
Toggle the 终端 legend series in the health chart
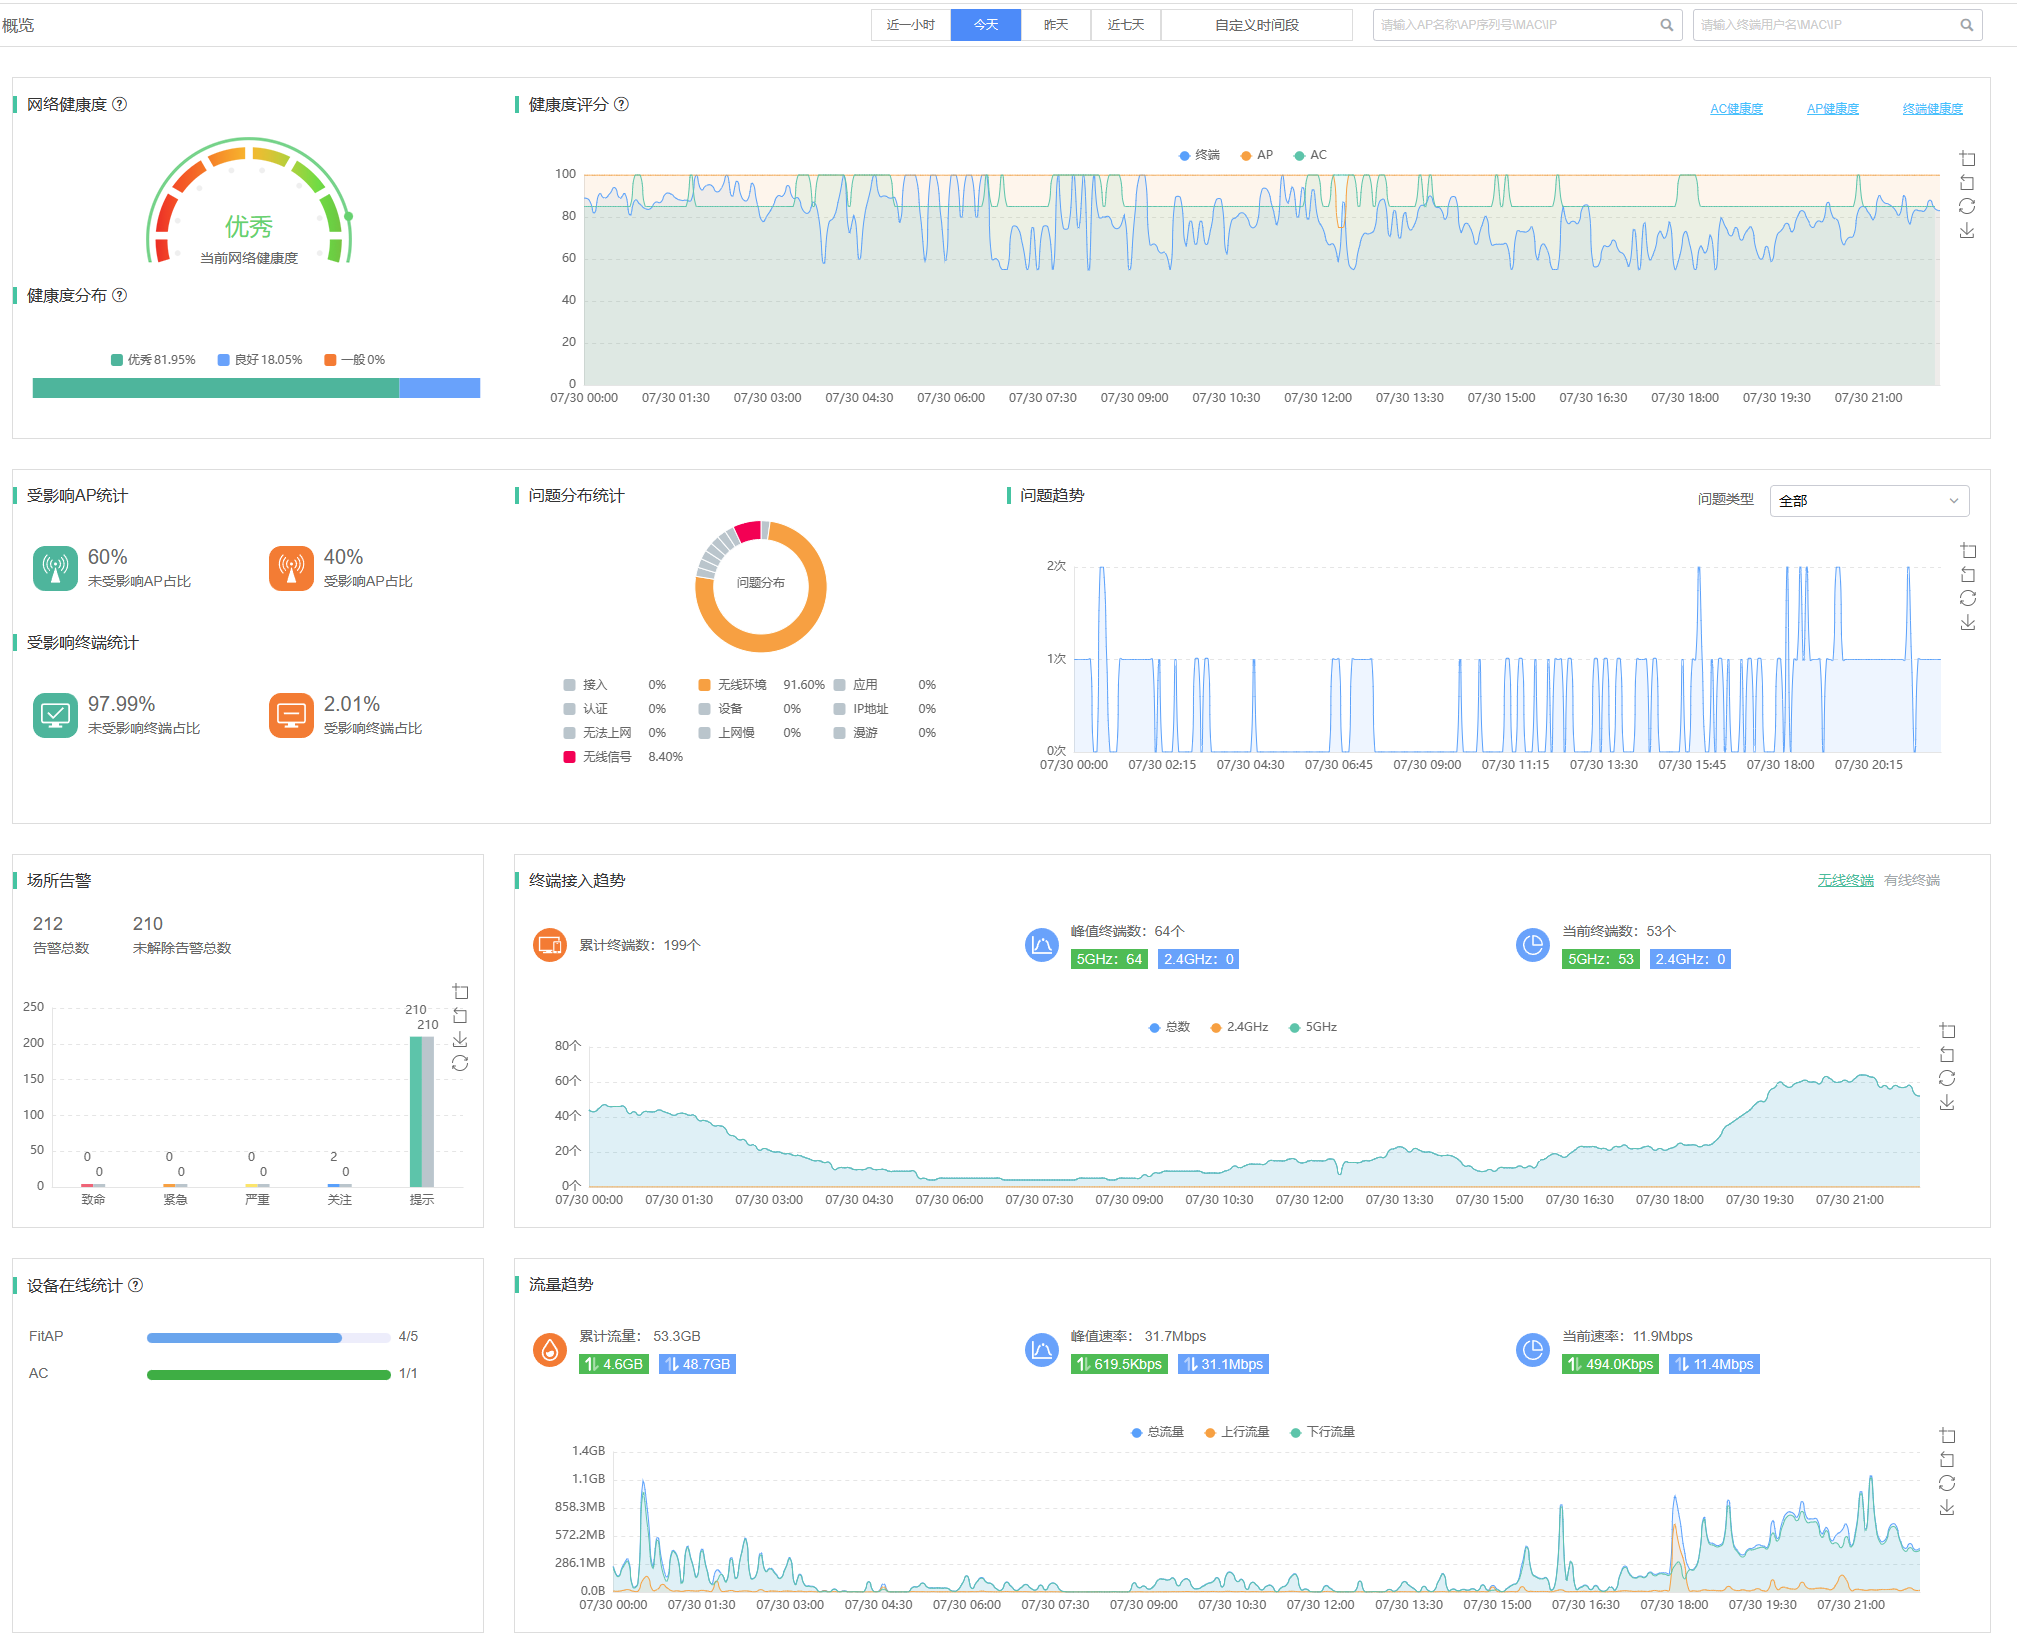tap(1199, 155)
